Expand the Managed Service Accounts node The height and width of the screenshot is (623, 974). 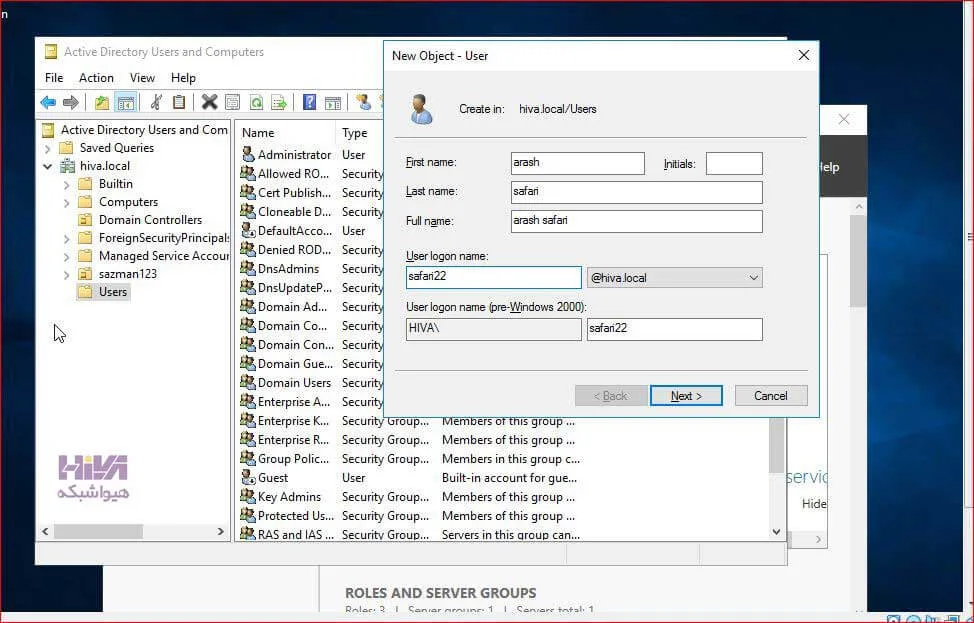pyautogui.click(x=66, y=257)
